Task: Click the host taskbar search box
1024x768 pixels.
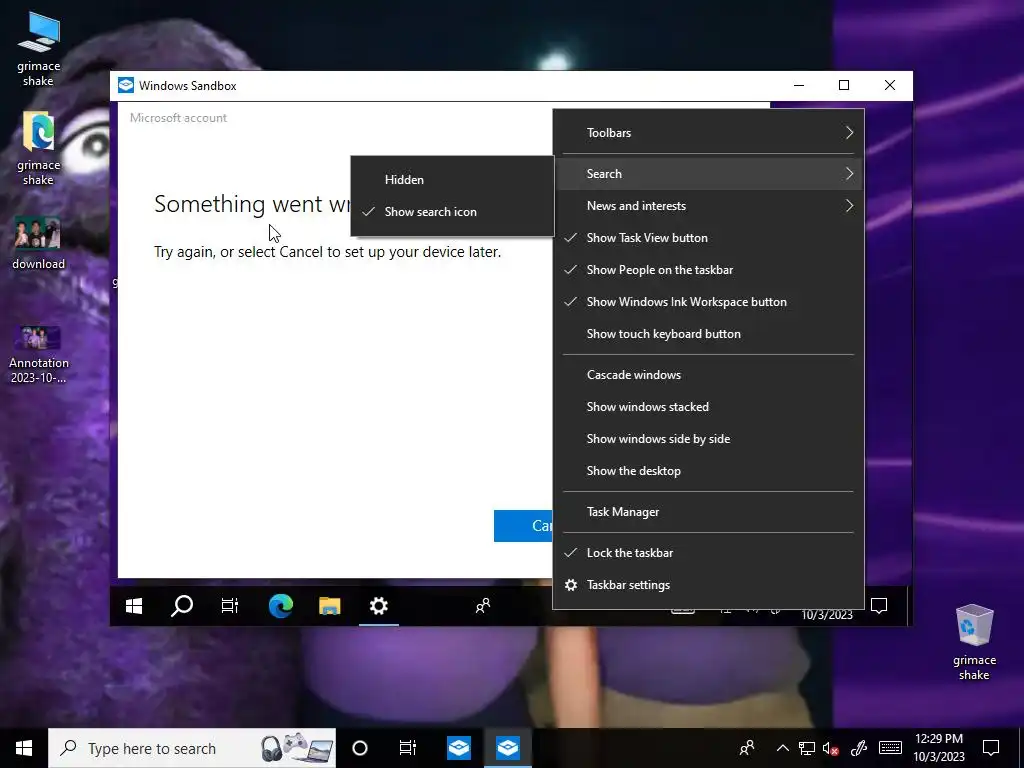Action: [192, 748]
